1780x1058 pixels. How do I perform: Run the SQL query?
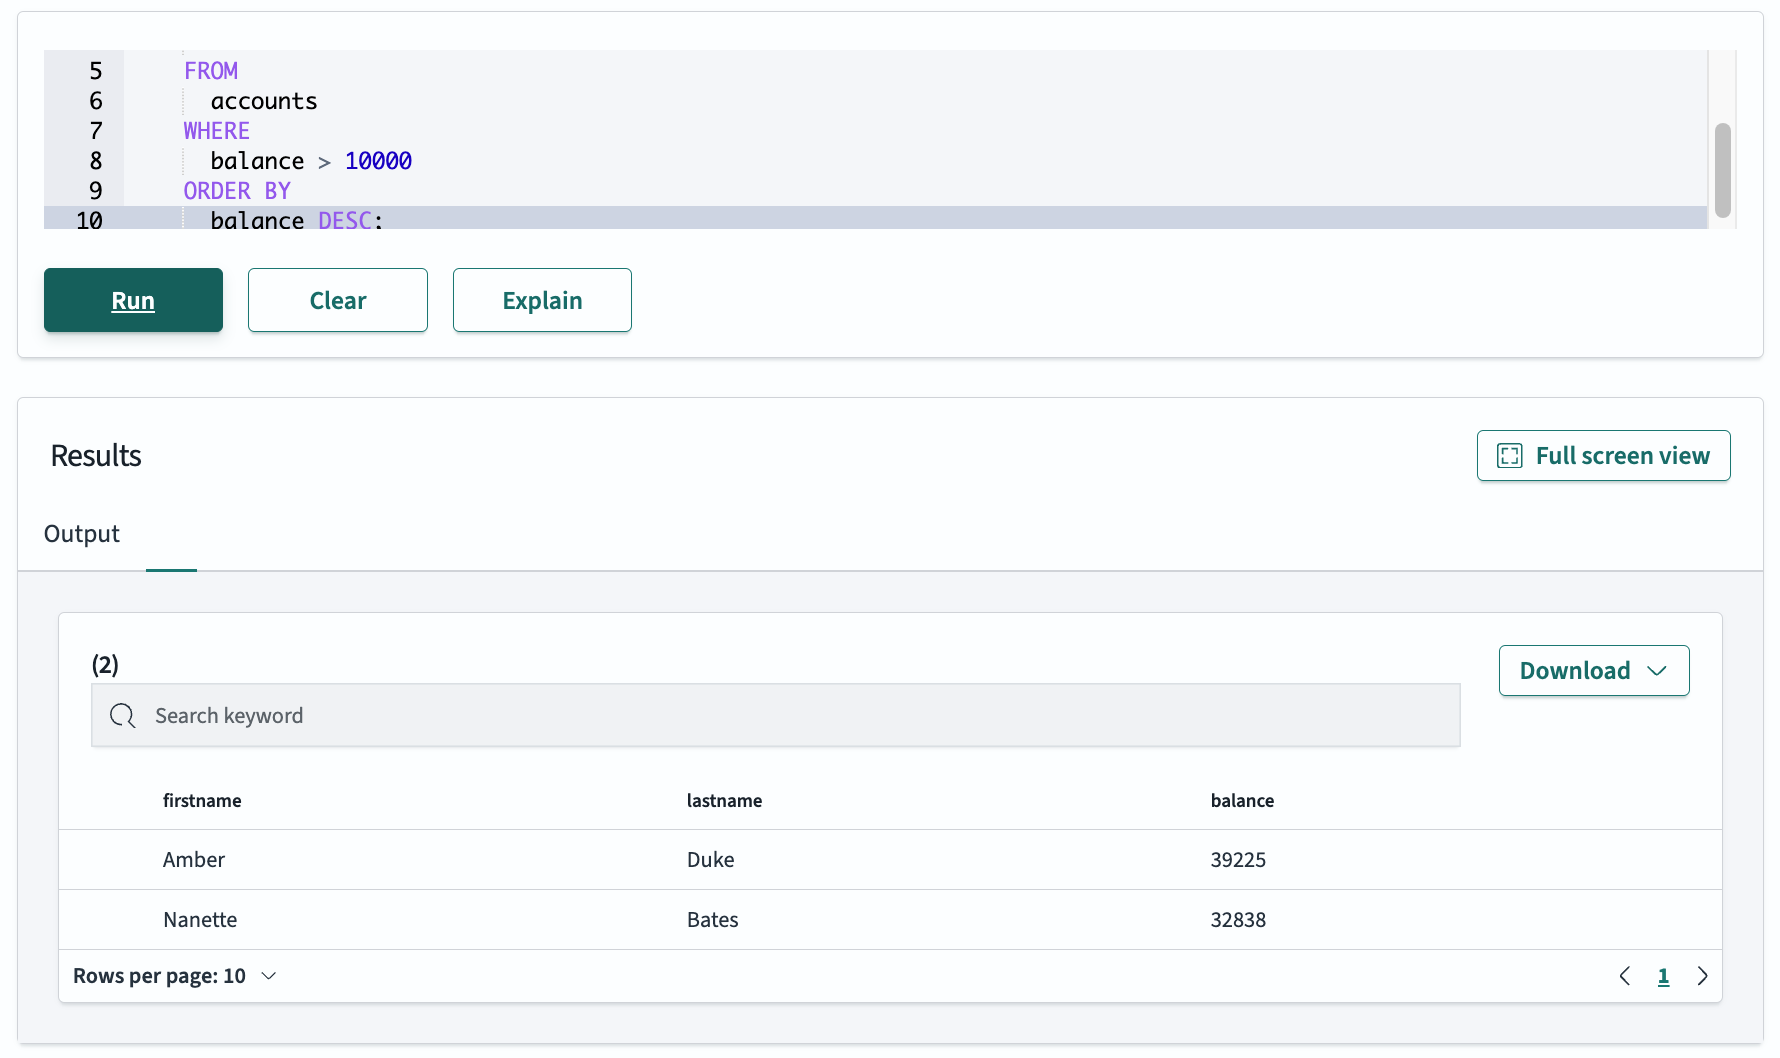point(133,300)
